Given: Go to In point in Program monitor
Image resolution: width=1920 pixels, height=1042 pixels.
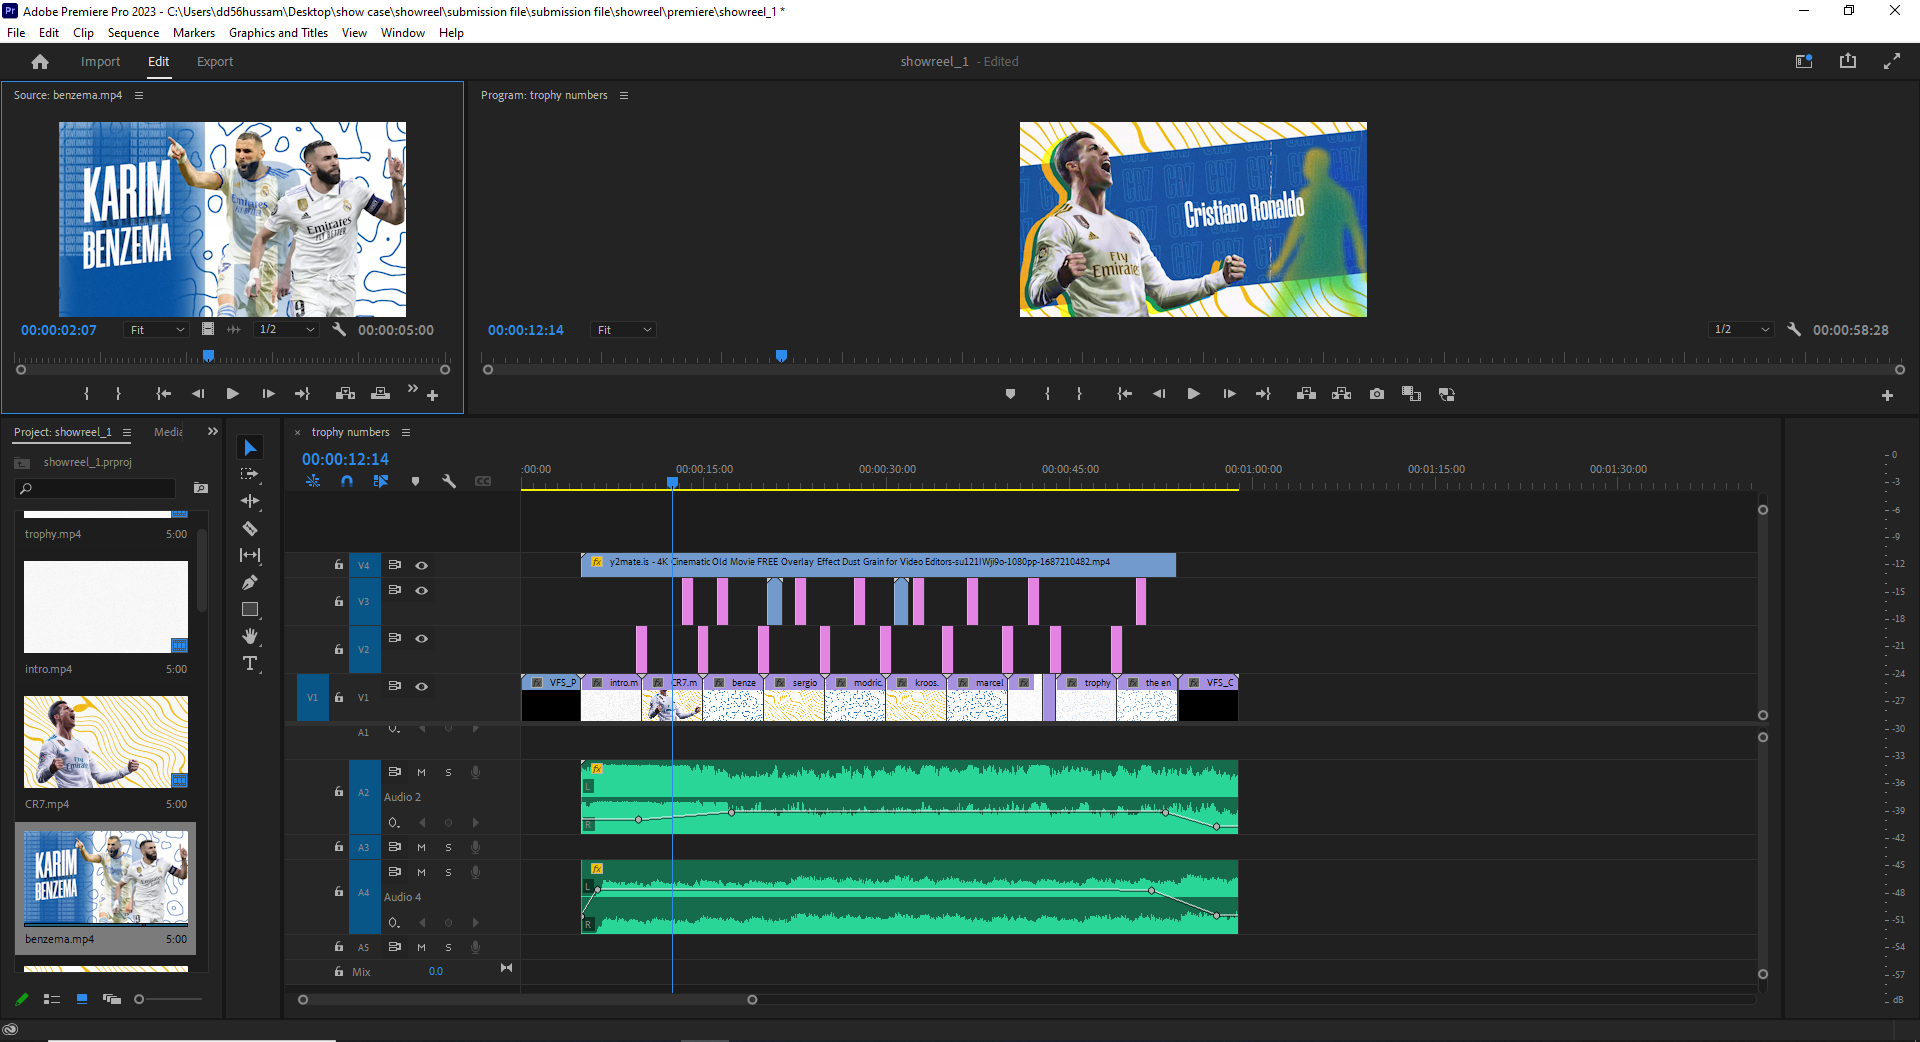Looking at the screenshot, I should coord(1124,394).
